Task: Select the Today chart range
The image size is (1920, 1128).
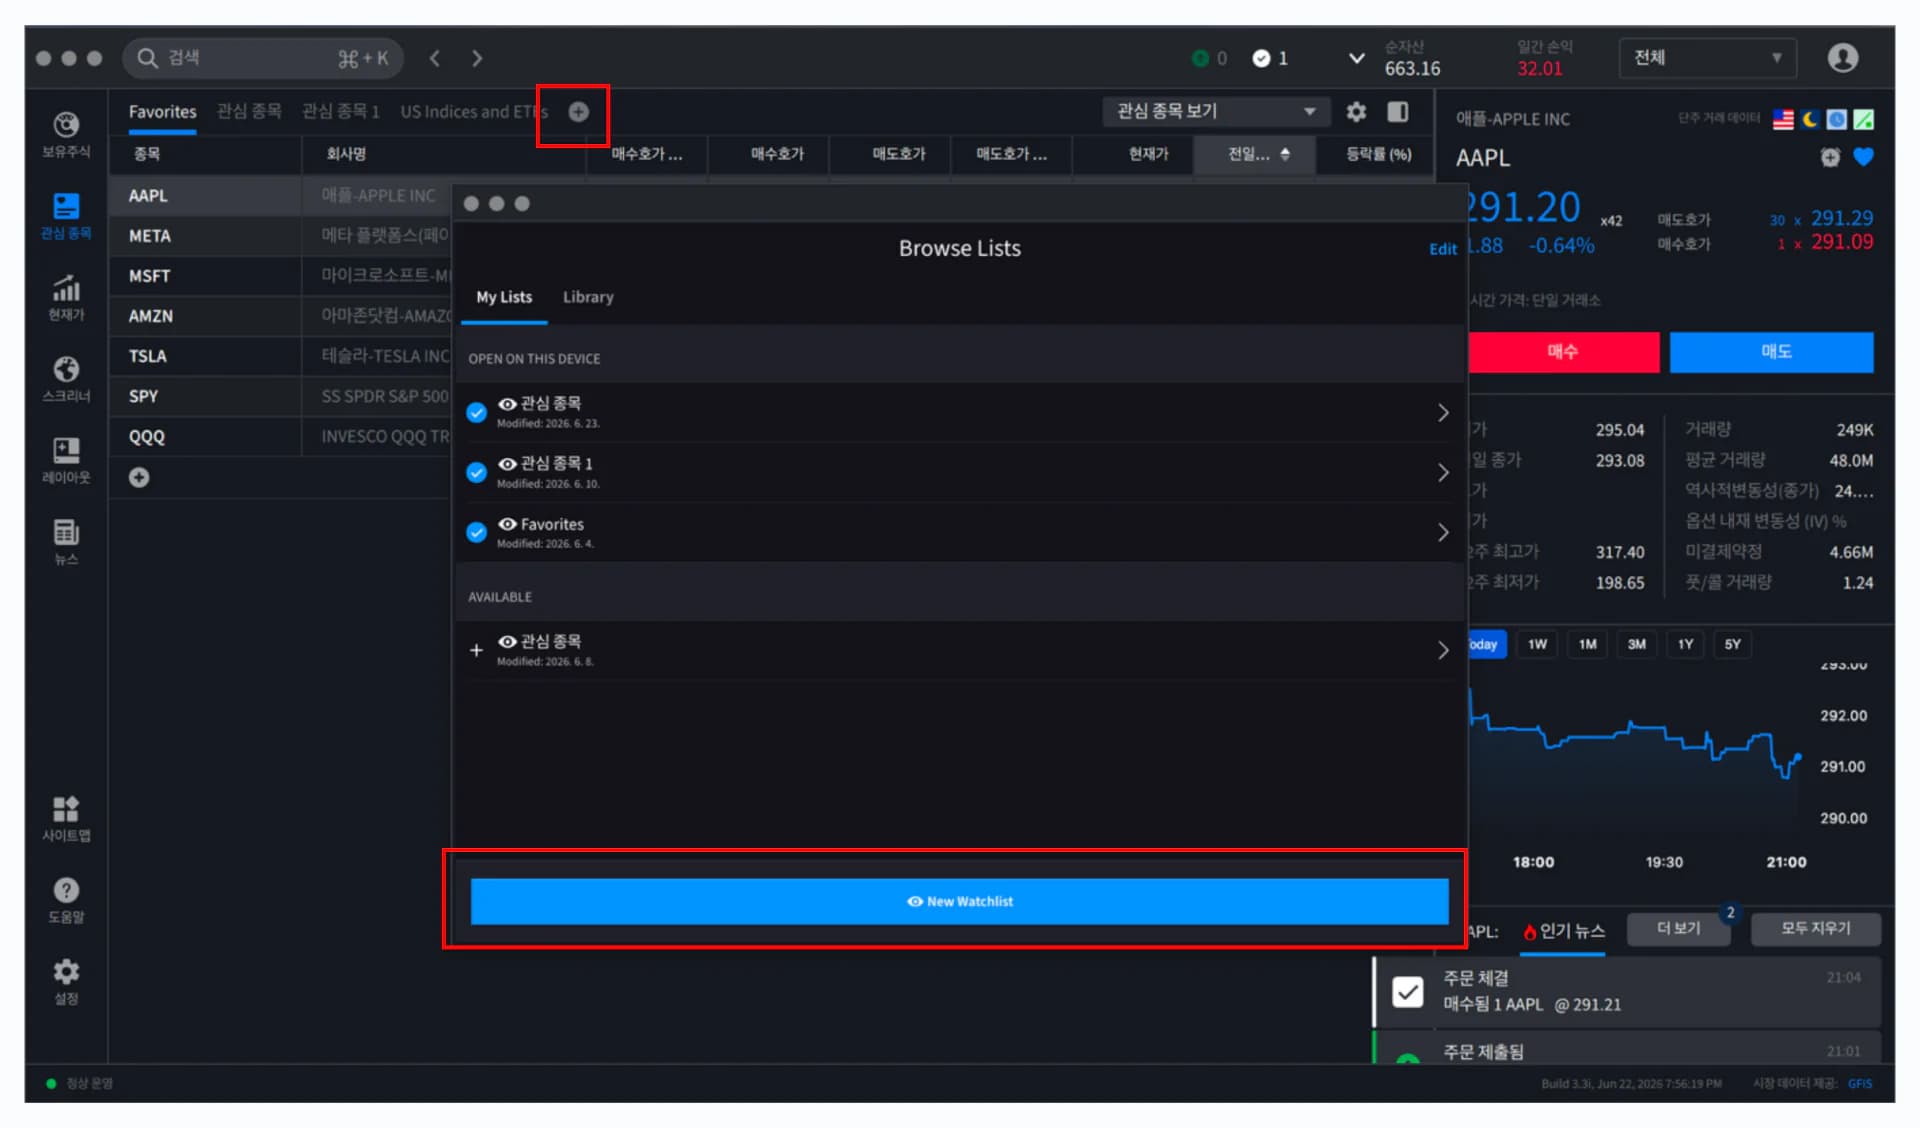Action: [x=1486, y=644]
